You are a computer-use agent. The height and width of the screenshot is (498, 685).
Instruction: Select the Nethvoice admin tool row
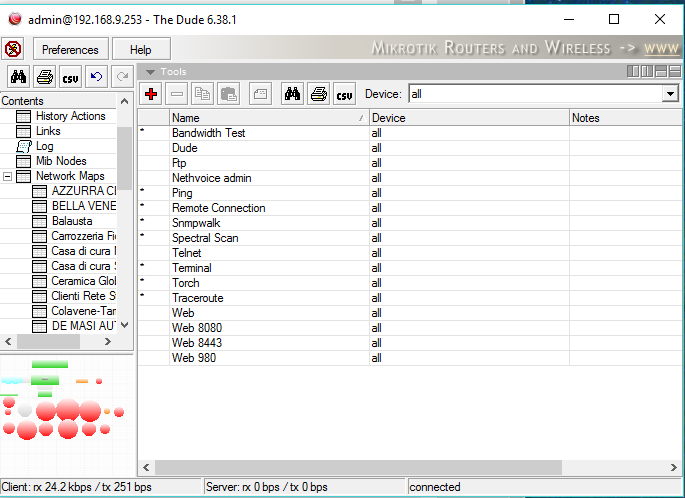click(x=410, y=178)
